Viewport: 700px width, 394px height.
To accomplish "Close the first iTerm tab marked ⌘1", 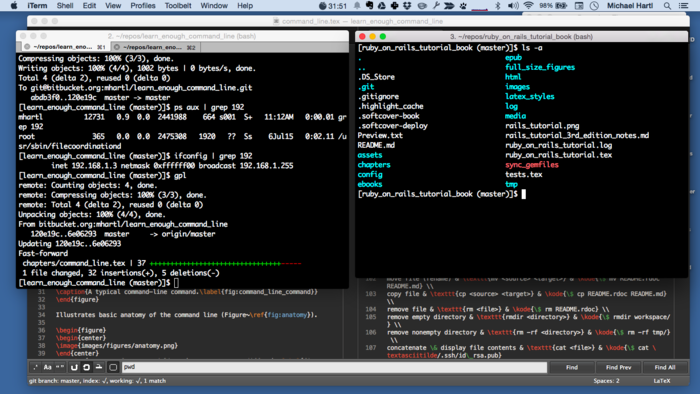I will pyautogui.click(x=27, y=47).
